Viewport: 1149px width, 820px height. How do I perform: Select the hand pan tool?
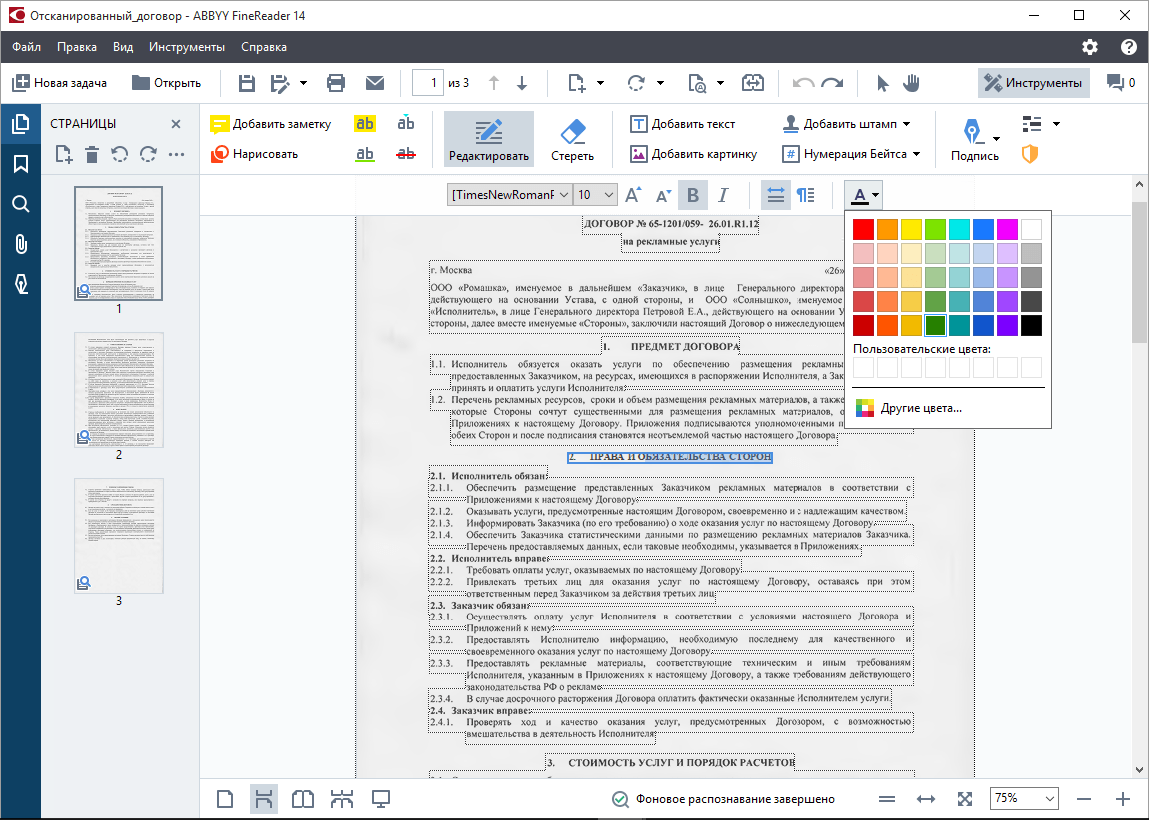click(x=911, y=83)
